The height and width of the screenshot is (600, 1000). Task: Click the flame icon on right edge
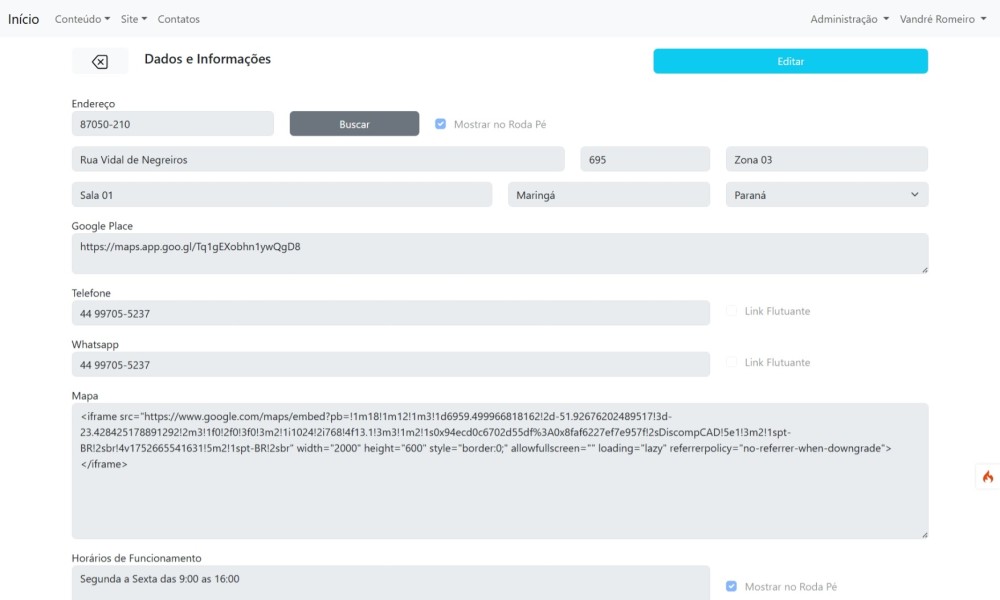click(x=987, y=477)
